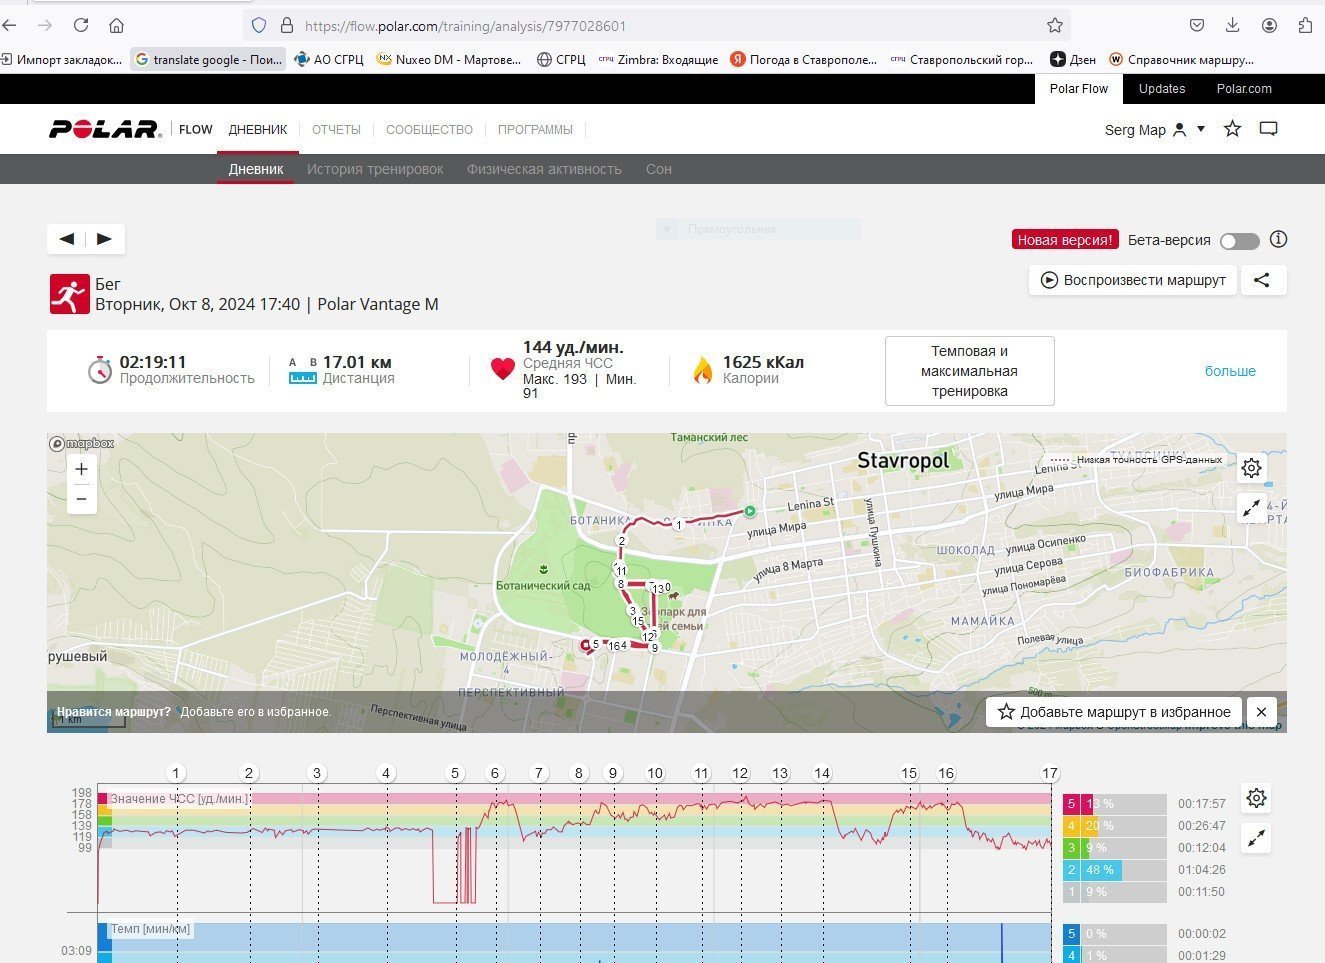Open the translate google bookmark
The width and height of the screenshot is (1325, 963).
[x=209, y=60]
